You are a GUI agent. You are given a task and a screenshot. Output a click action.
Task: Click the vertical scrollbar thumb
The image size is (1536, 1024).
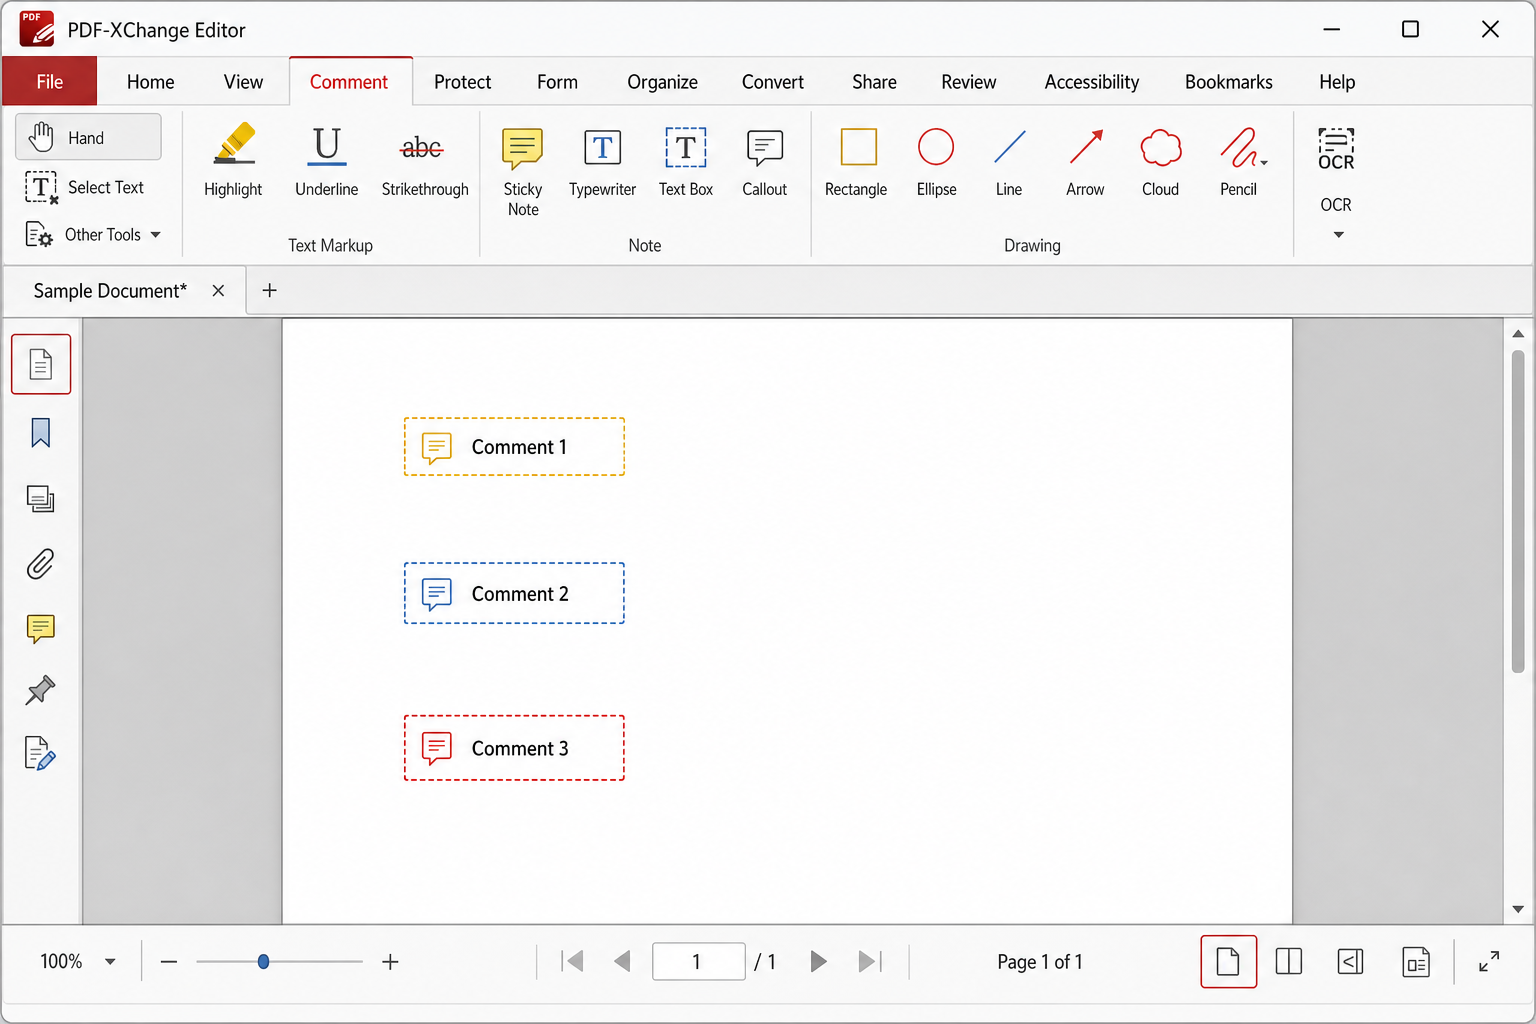(1517, 510)
